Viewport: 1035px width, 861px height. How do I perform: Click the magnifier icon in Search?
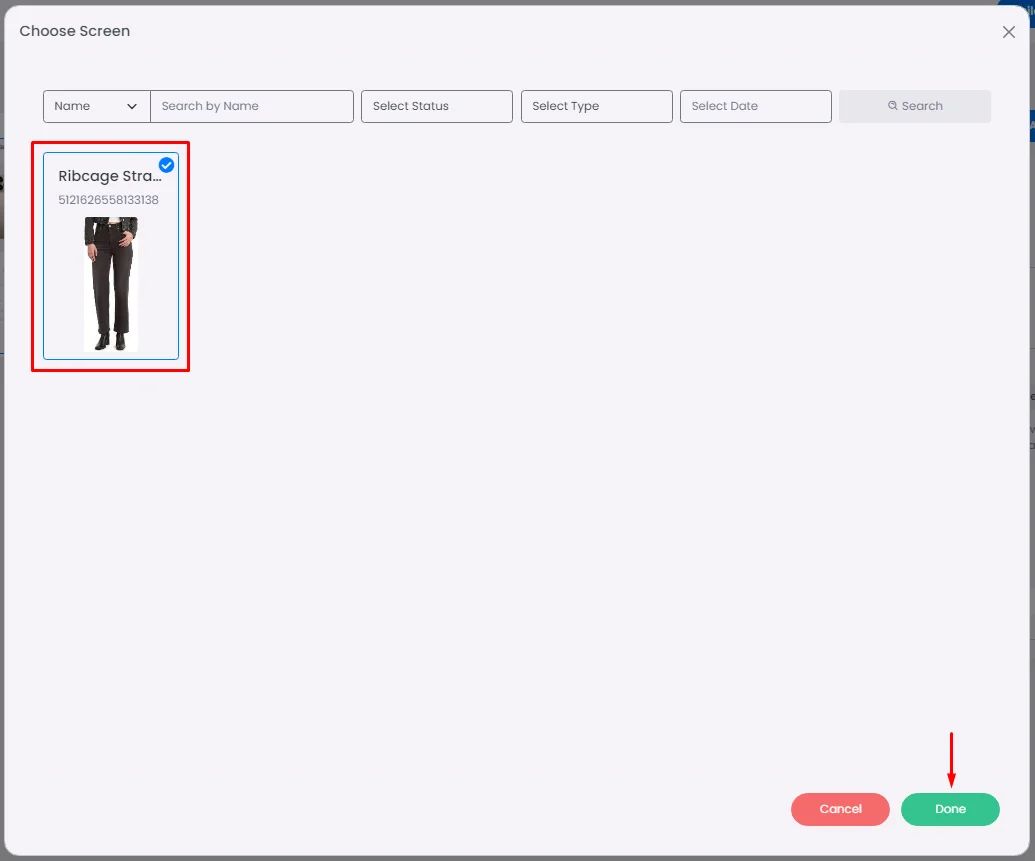click(892, 106)
